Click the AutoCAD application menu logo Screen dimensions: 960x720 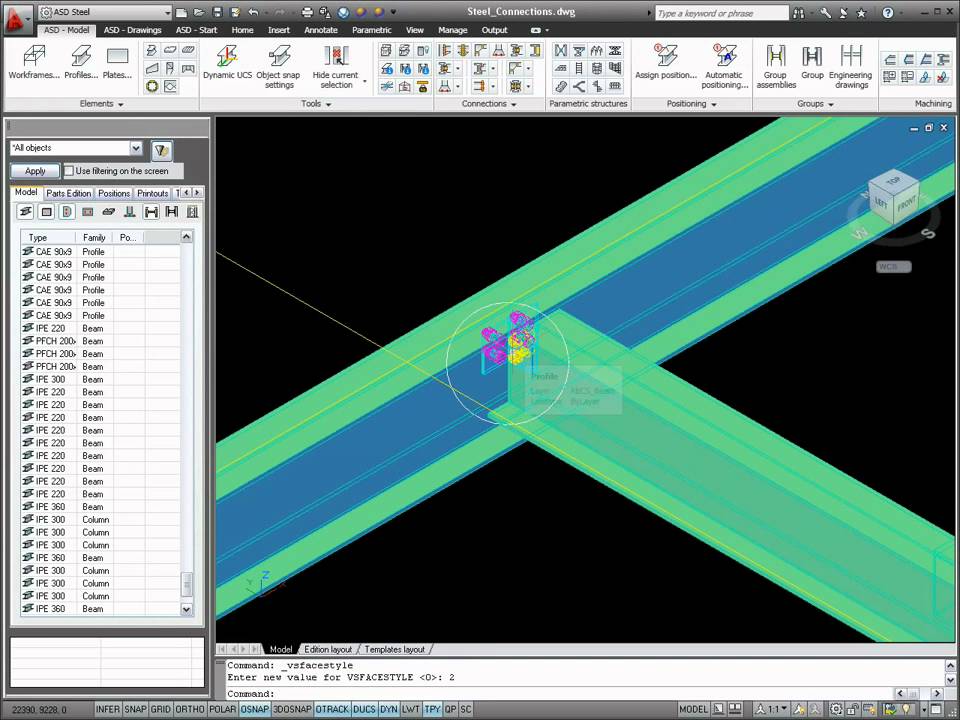[17, 18]
